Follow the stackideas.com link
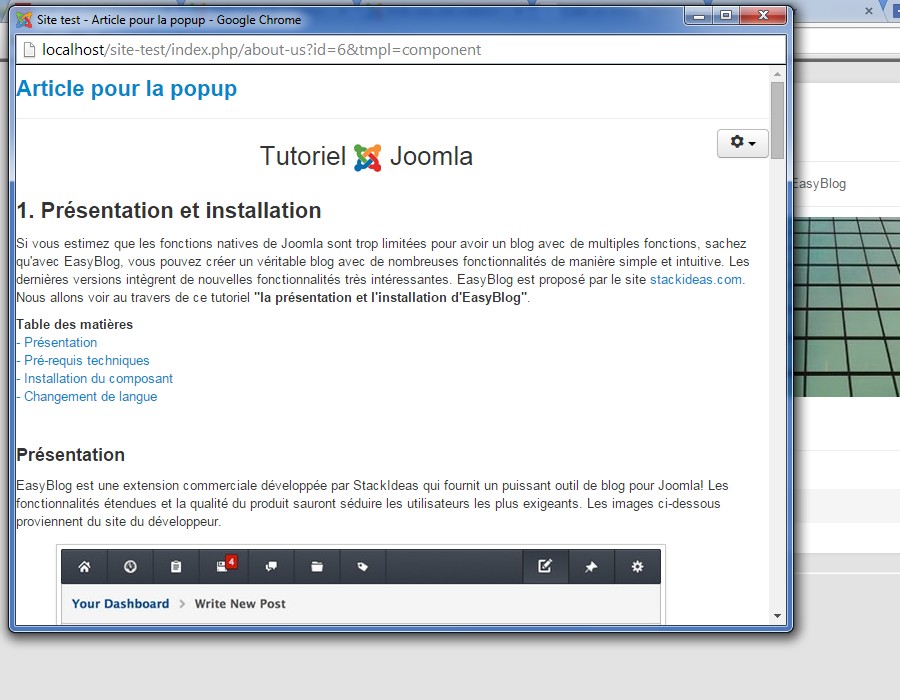This screenshot has width=900, height=700. 696,279
